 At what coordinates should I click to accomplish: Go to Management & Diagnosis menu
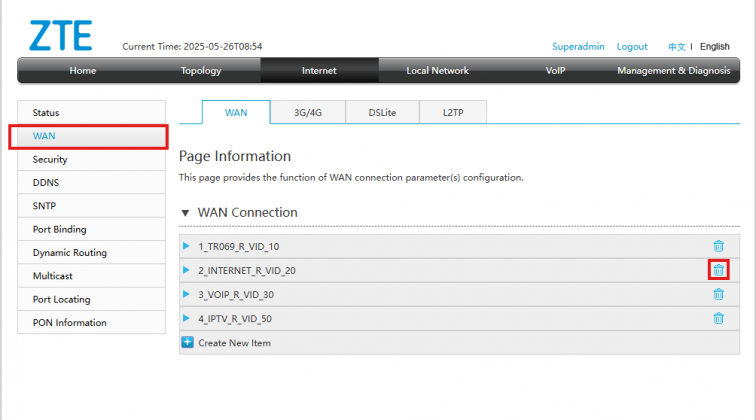[673, 71]
